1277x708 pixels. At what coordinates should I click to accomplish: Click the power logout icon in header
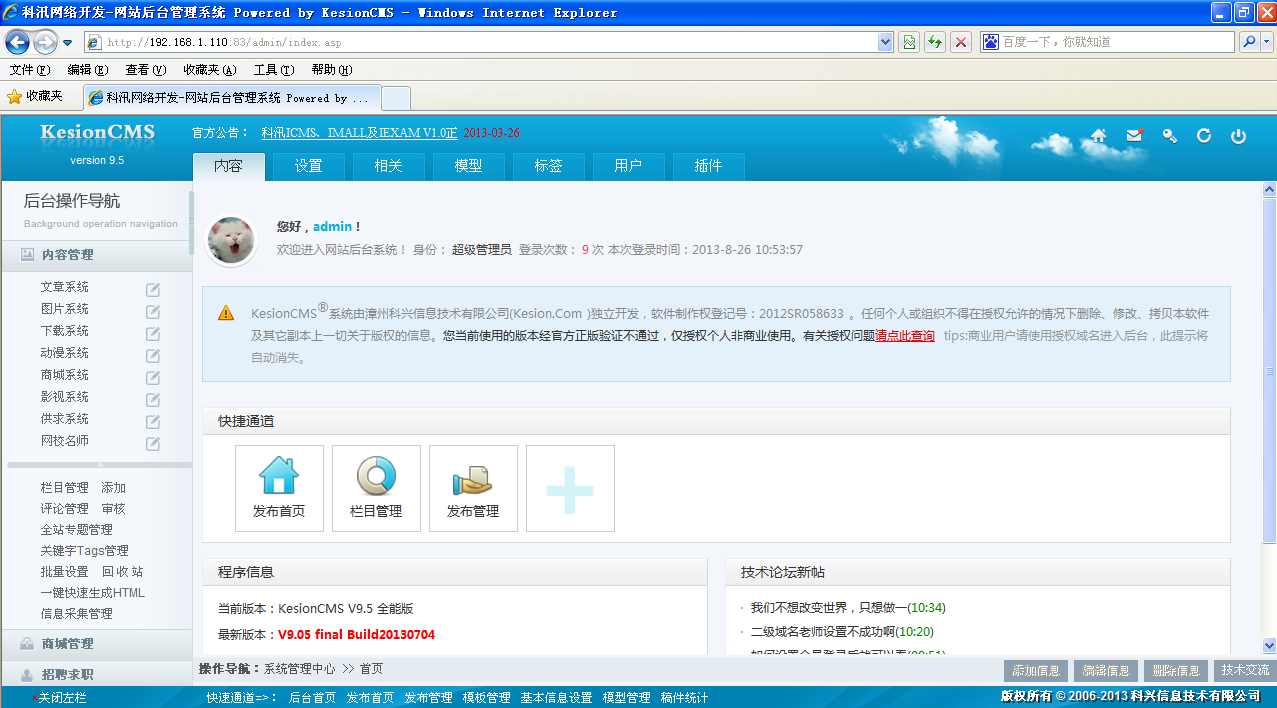[x=1238, y=136]
